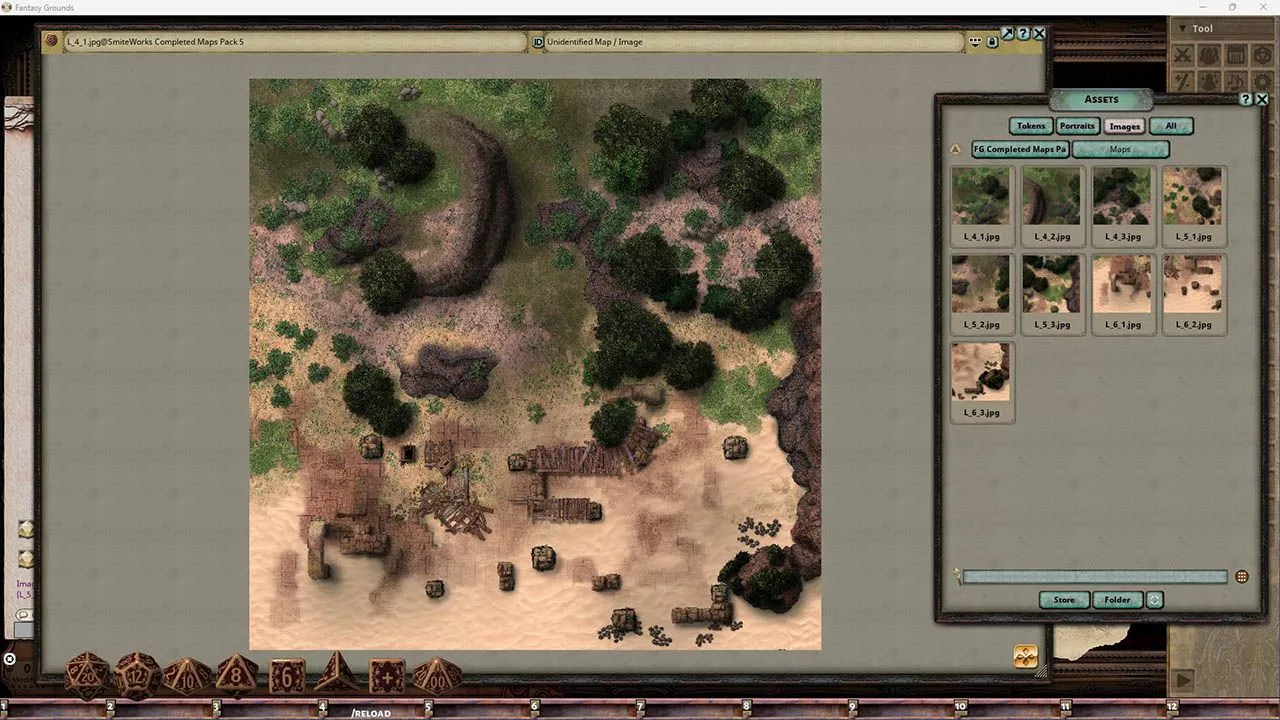Viewport: 1280px width, 720px height.
Task: Open the party sheet tool icon
Action: [x=1210, y=55]
